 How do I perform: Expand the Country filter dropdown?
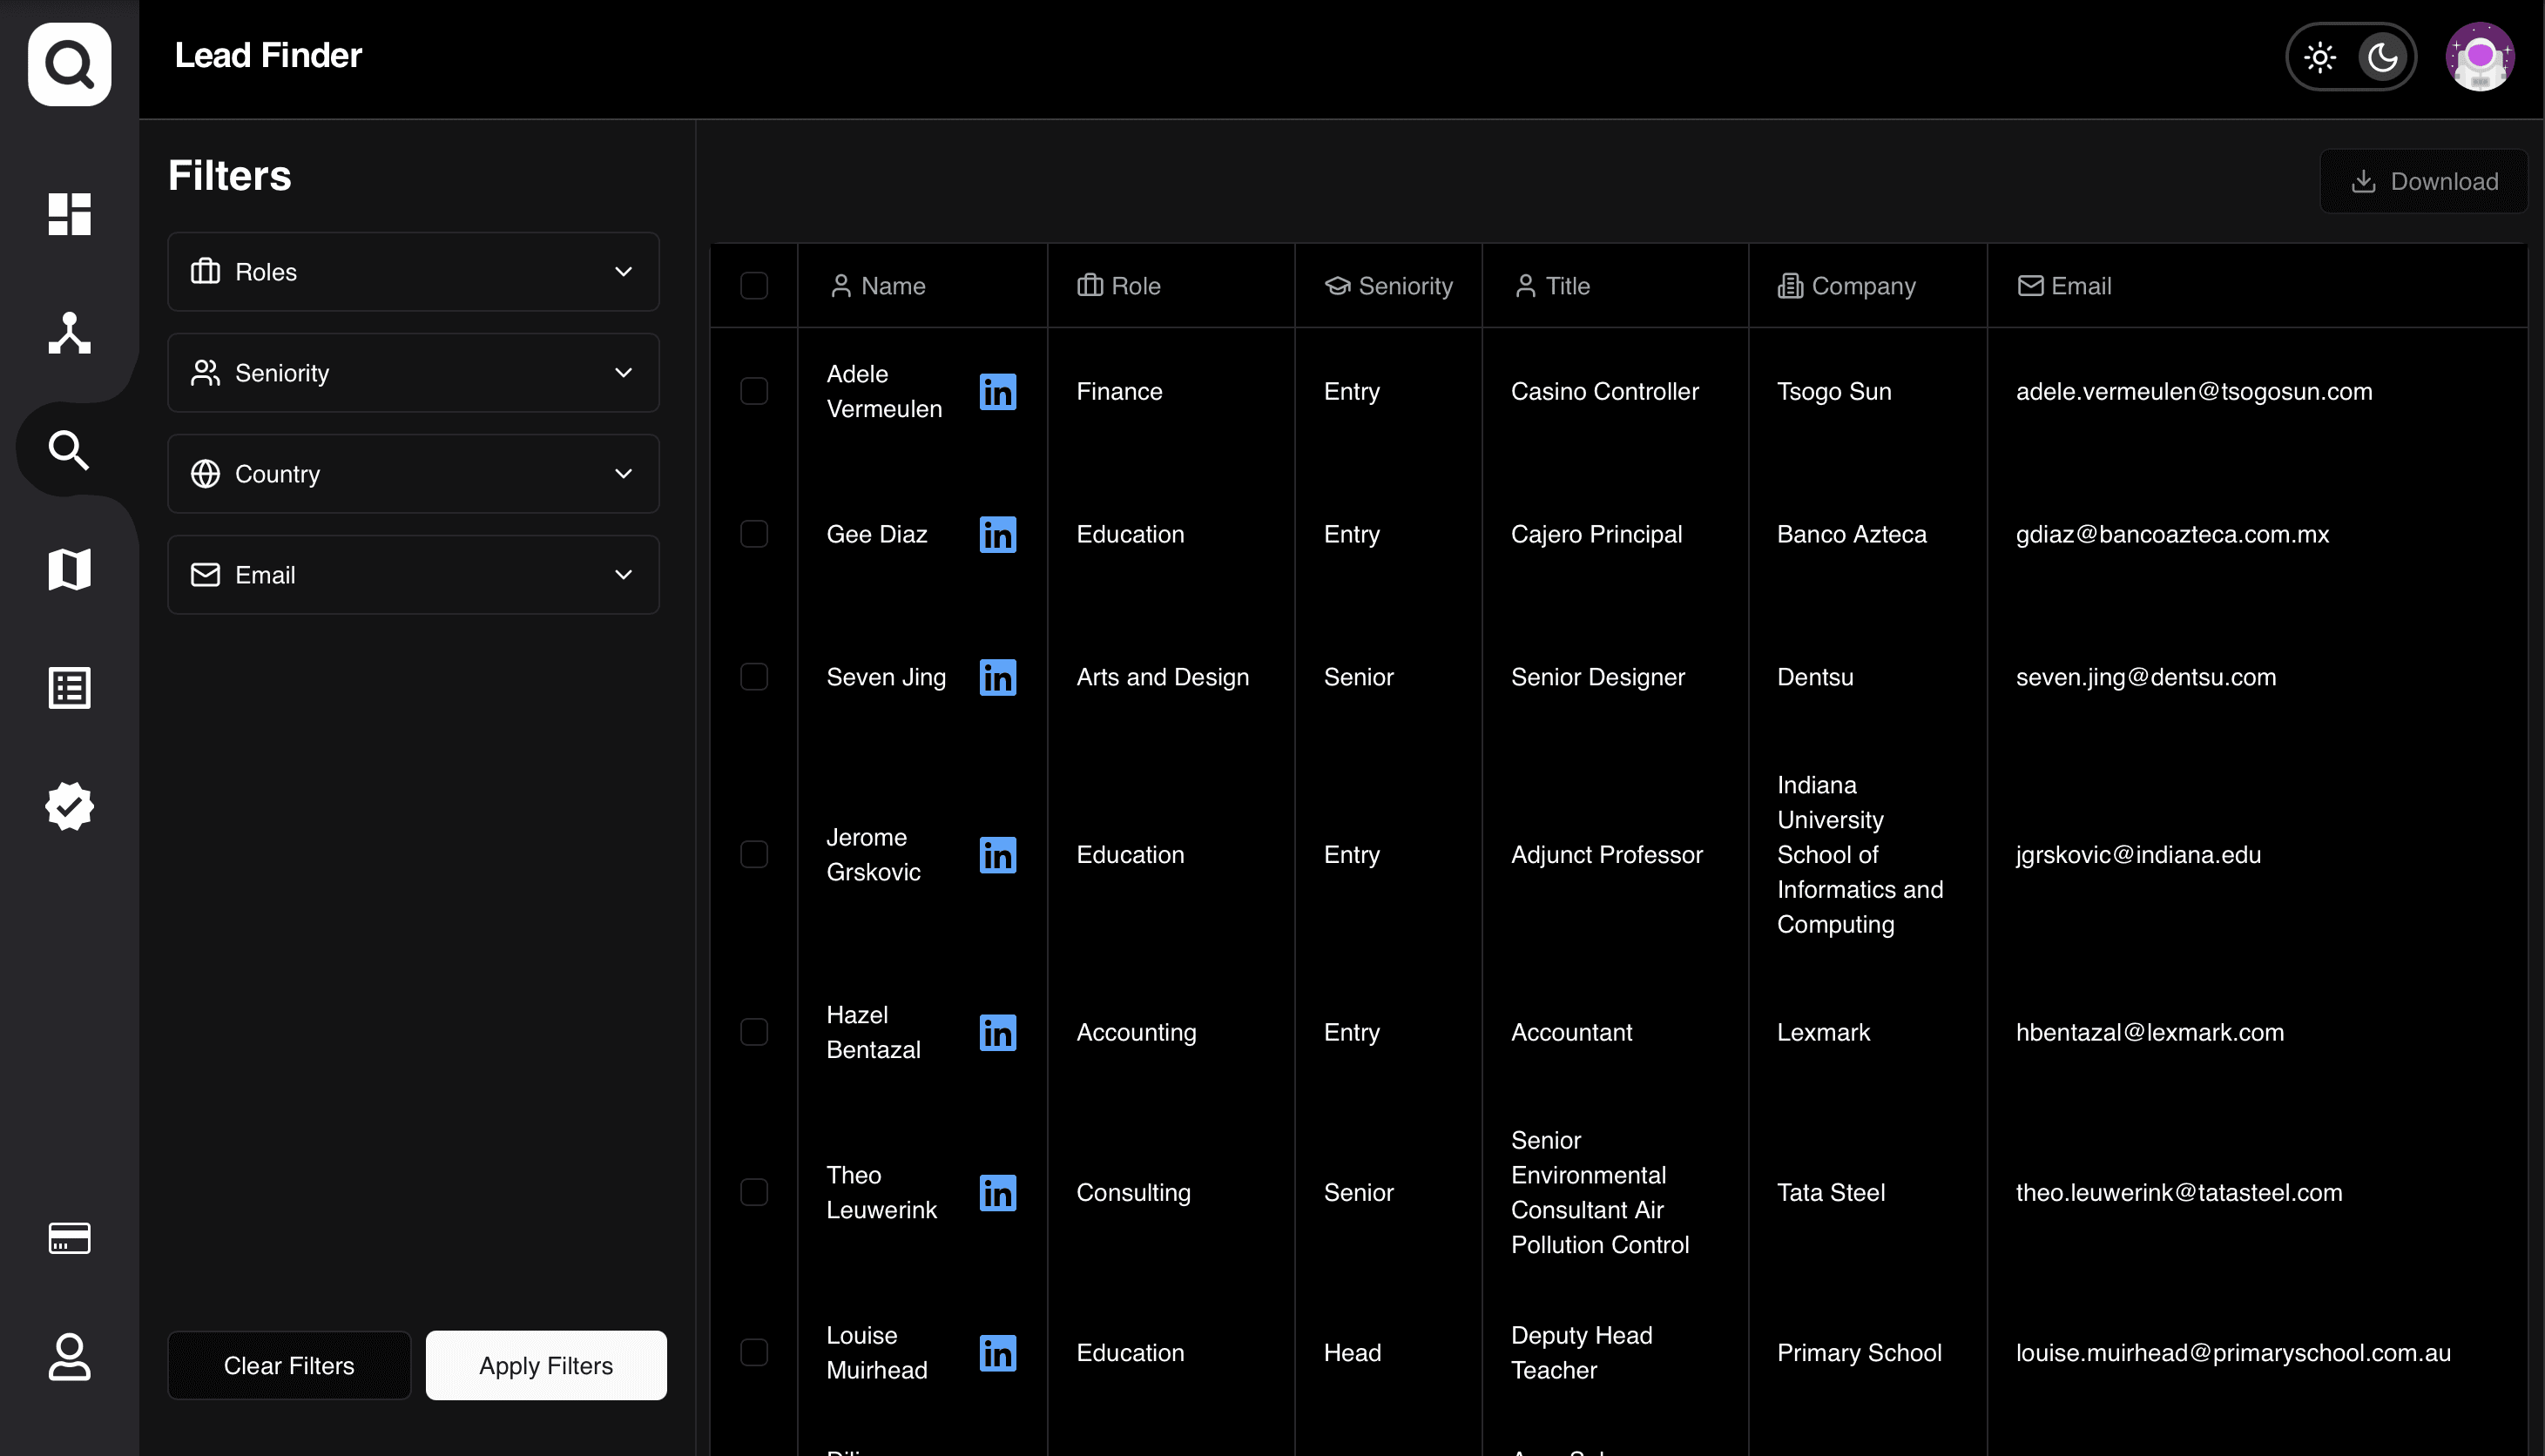[x=413, y=474]
